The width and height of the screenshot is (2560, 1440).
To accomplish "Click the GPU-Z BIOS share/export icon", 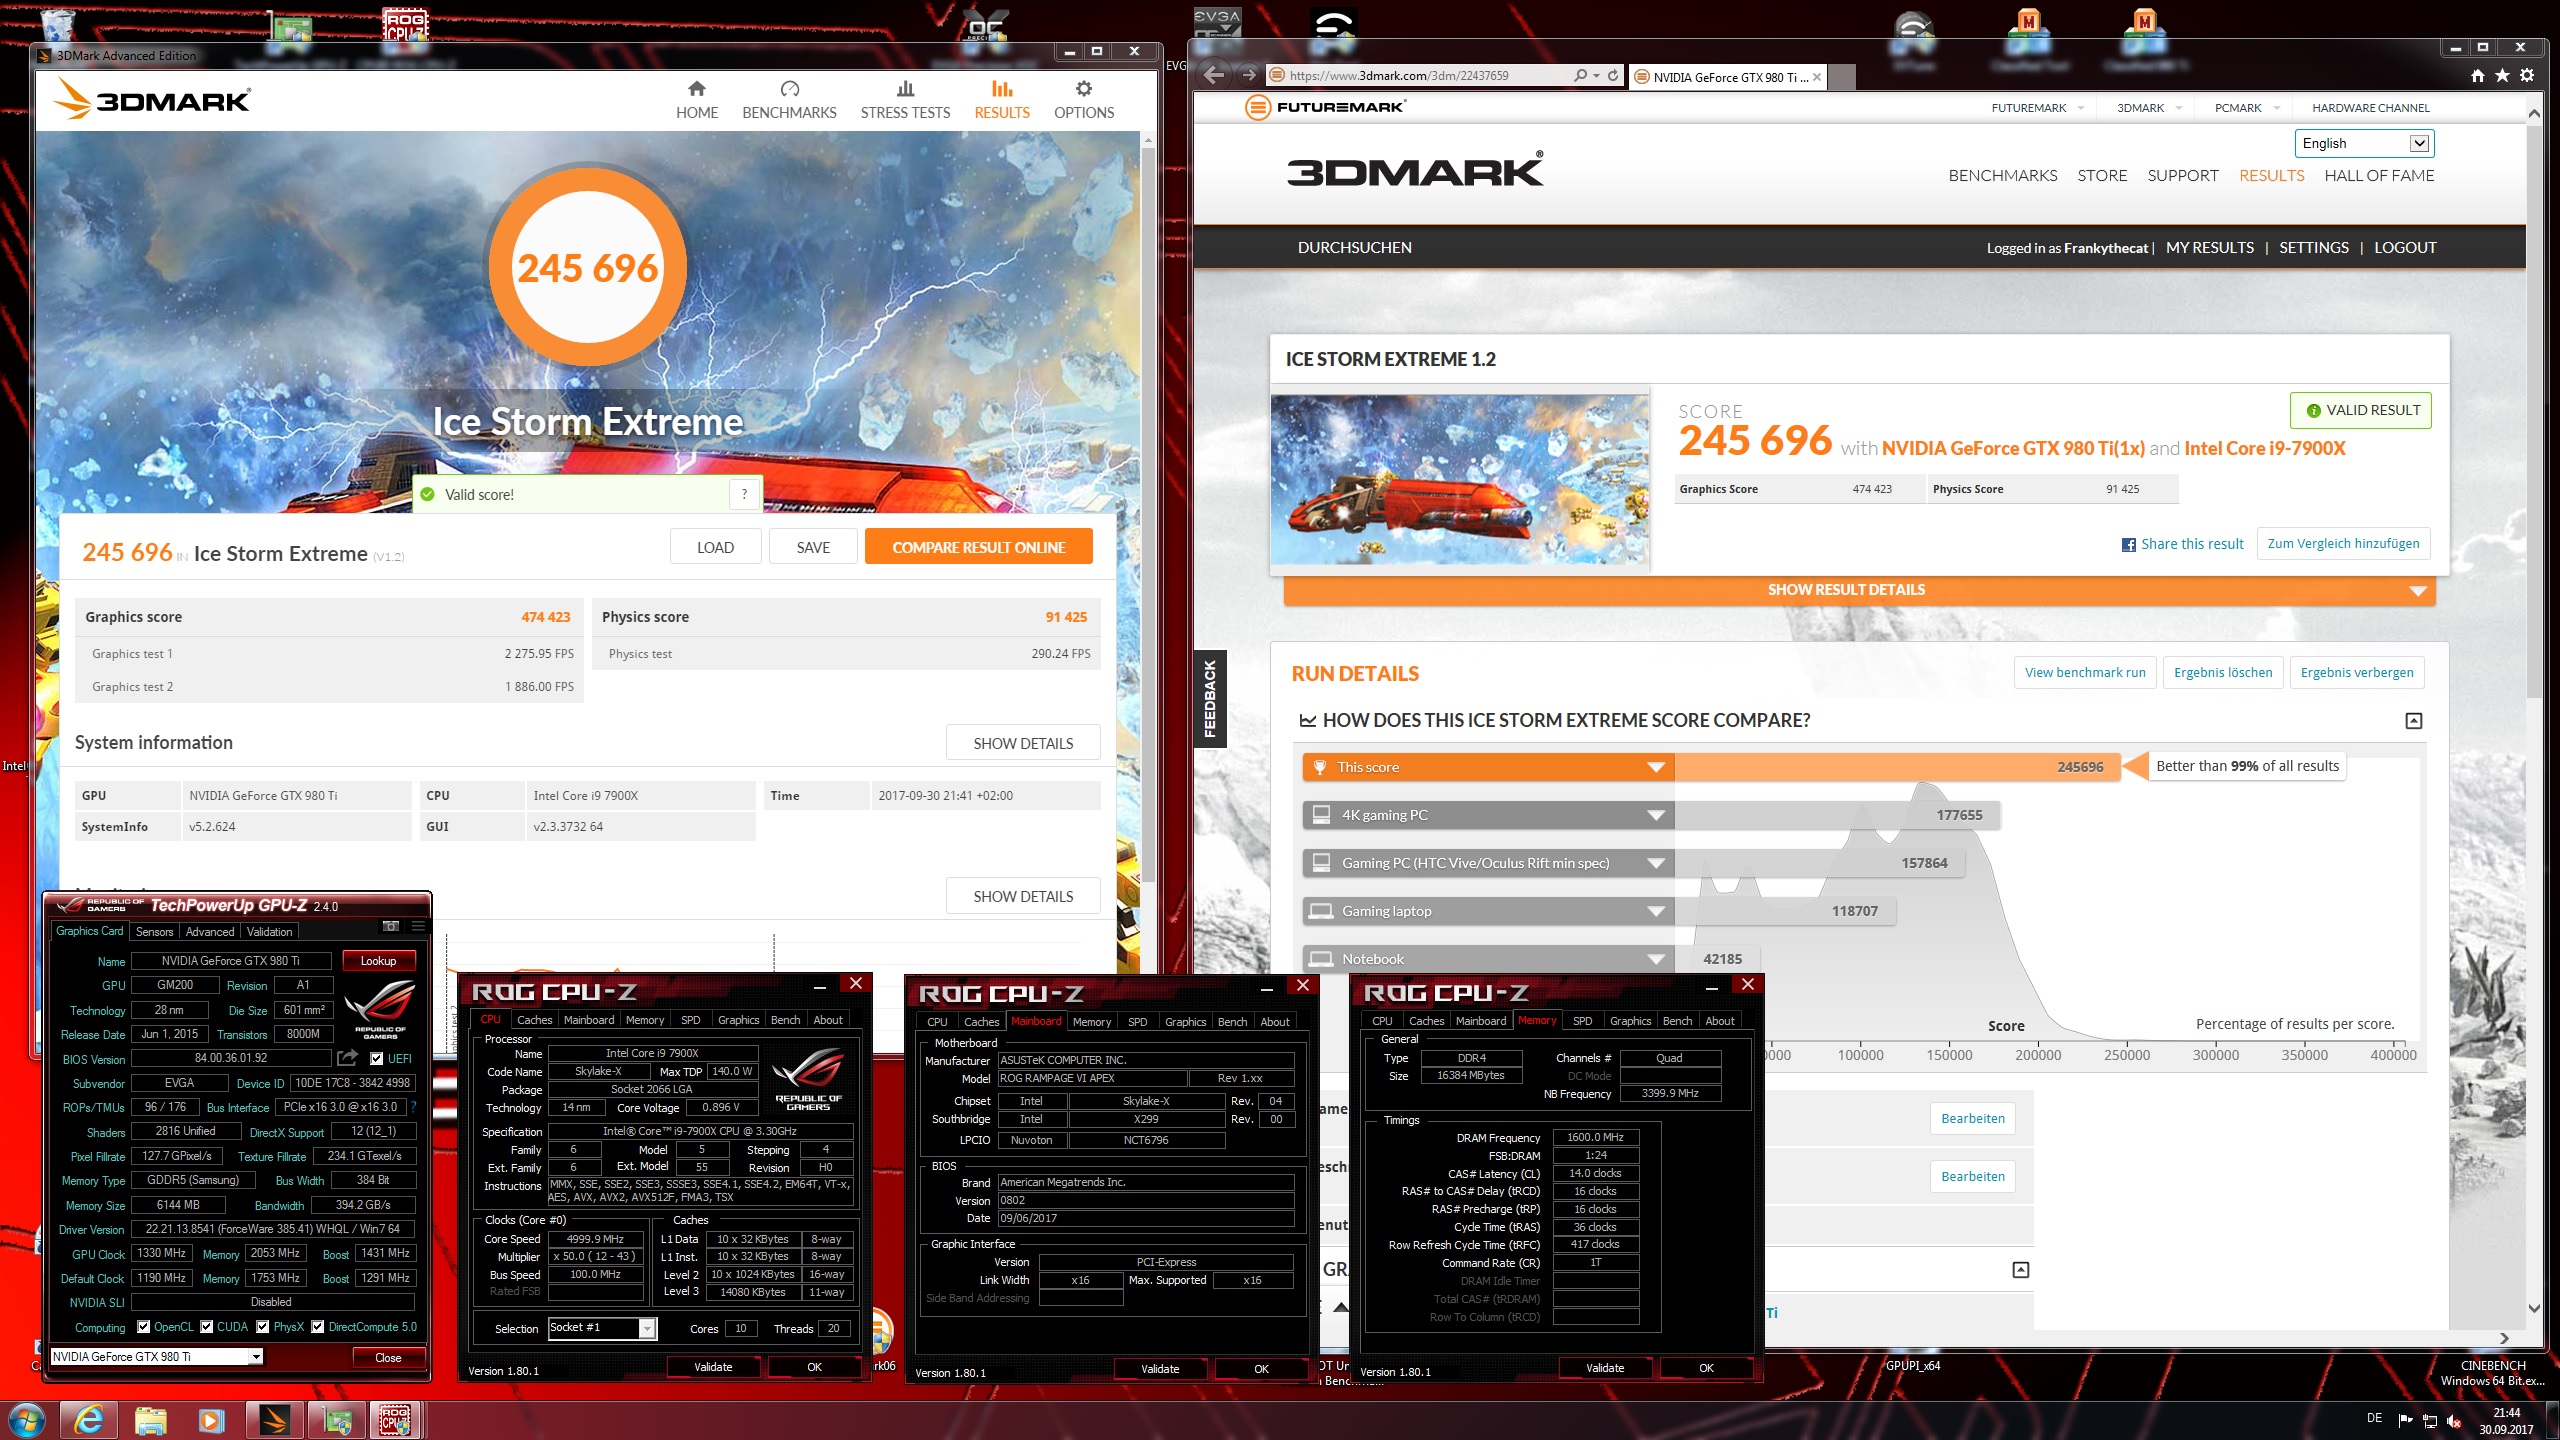I will click(347, 1058).
